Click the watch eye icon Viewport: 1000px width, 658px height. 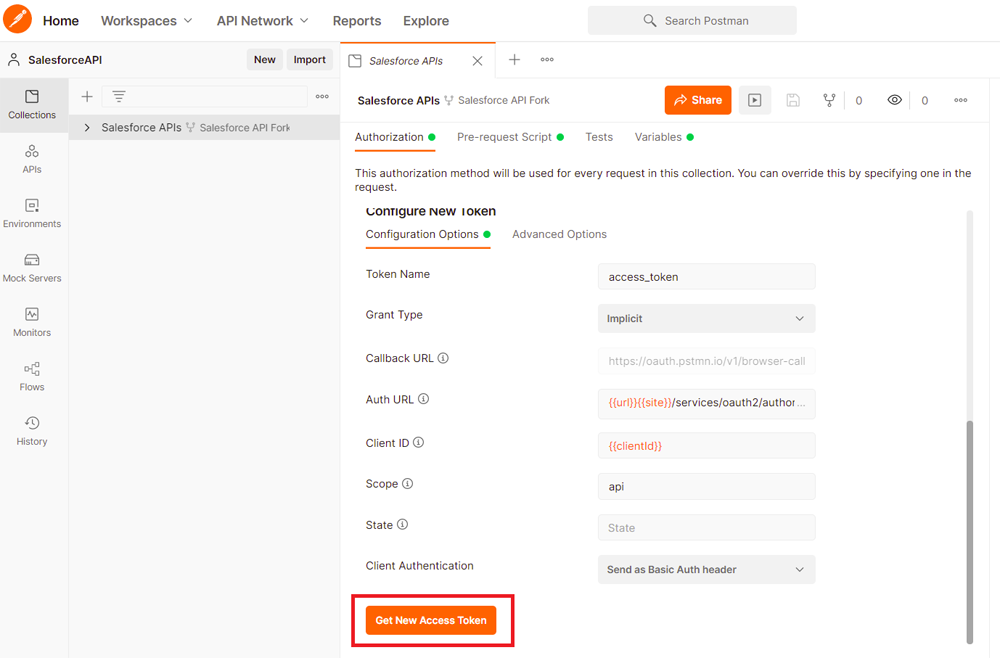894,99
